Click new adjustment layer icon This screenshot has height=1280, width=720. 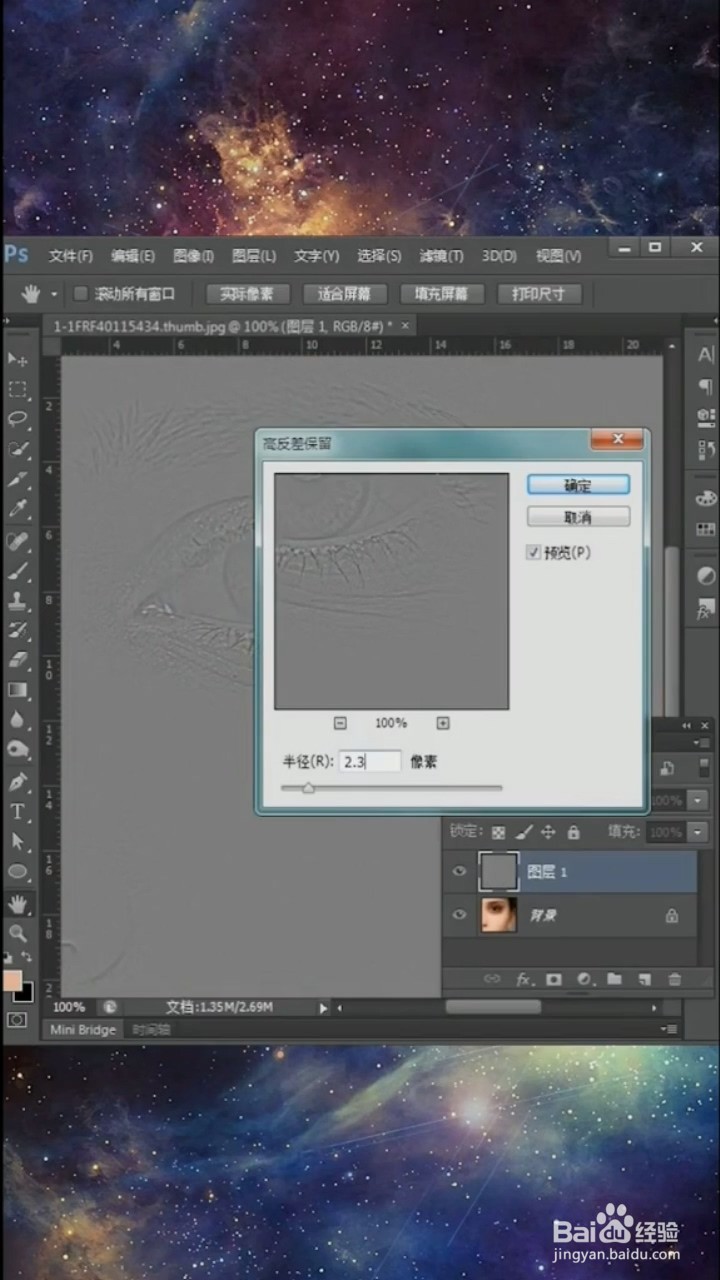tap(584, 980)
